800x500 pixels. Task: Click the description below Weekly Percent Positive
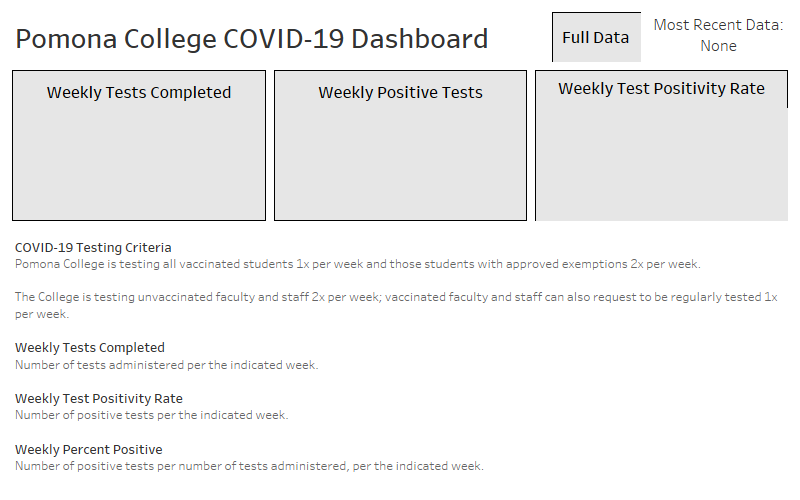click(249, 466)
